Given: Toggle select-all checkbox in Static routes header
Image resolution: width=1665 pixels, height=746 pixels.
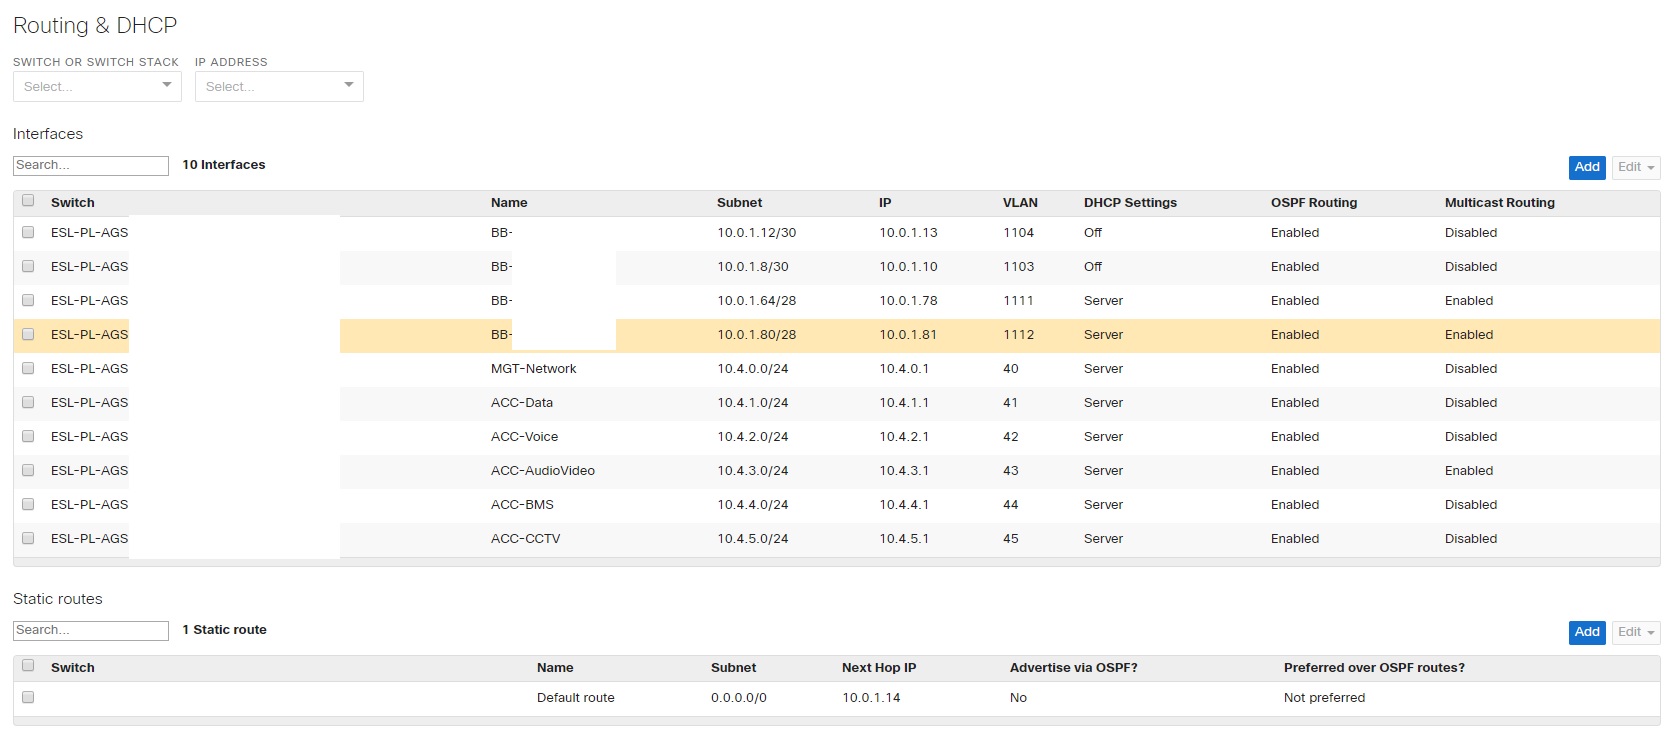Looking at the screenshot, I should 28,666.
